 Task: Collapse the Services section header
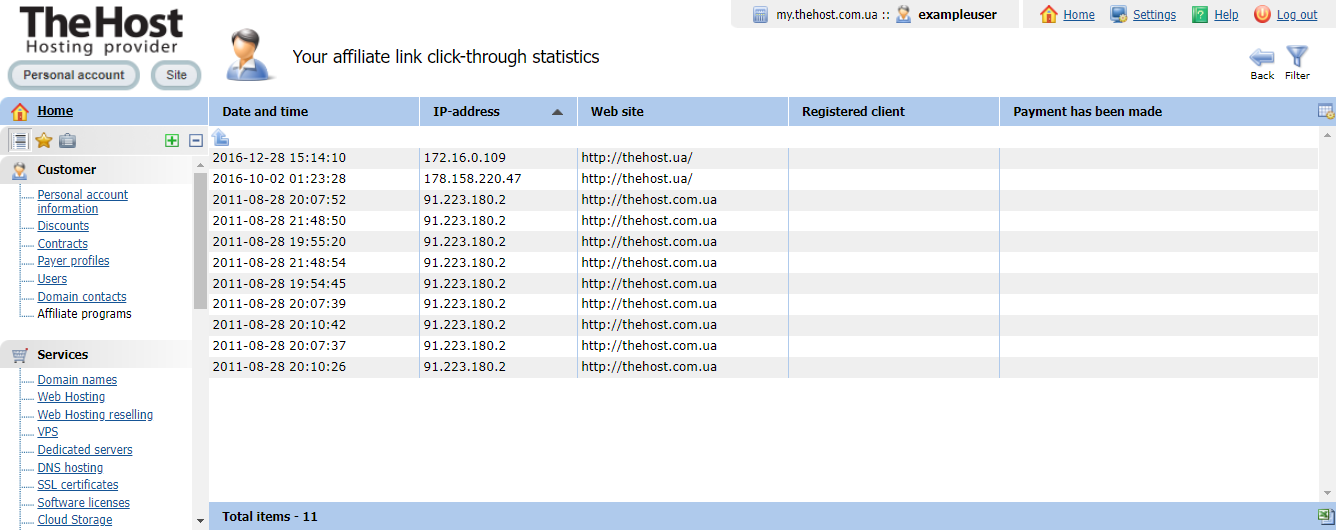pyautogui.click(x=96, y=355)
